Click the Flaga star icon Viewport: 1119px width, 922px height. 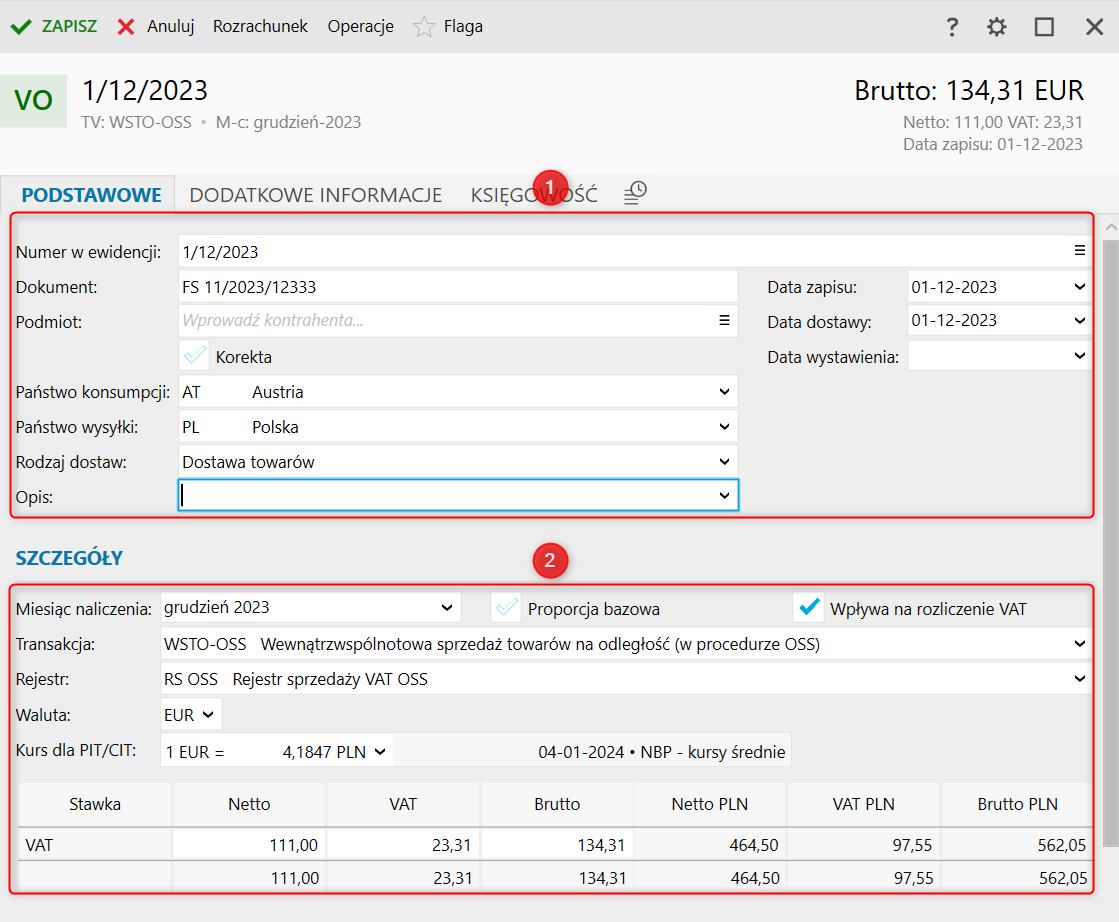click(x=425, y=27)
